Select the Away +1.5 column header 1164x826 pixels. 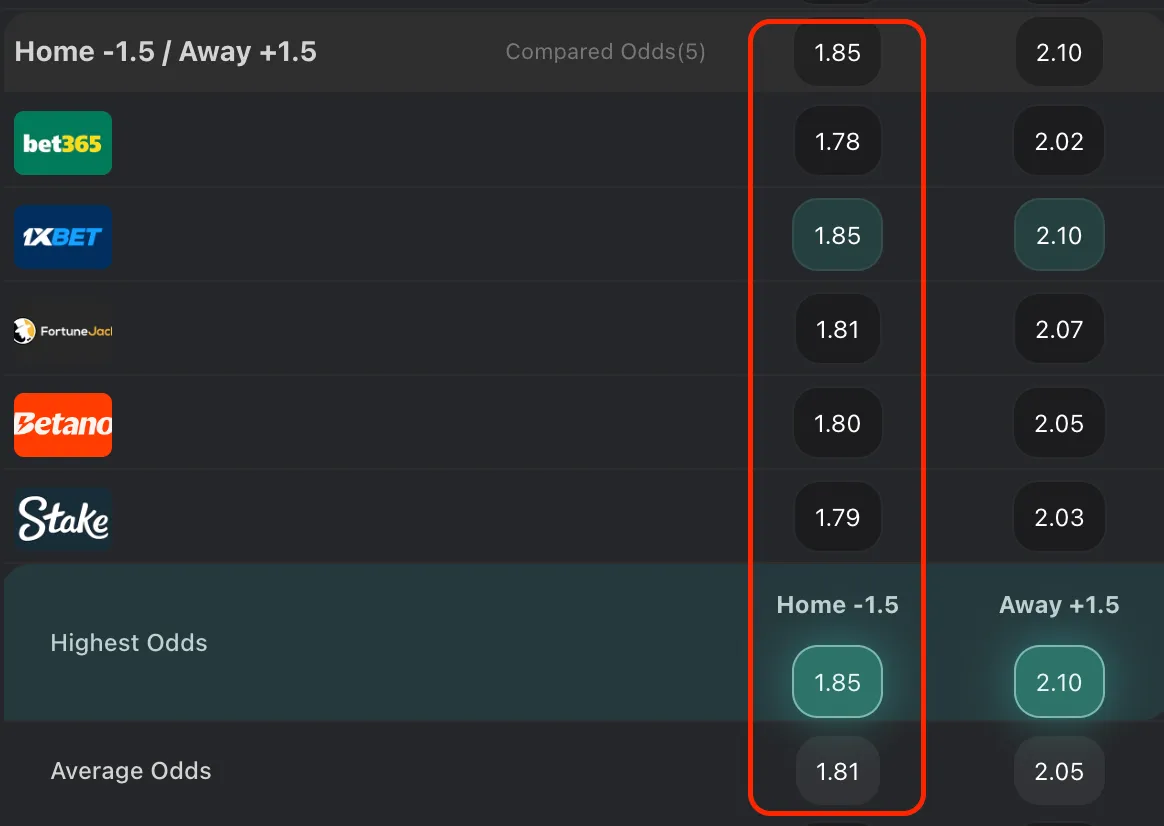[1058, 604]
